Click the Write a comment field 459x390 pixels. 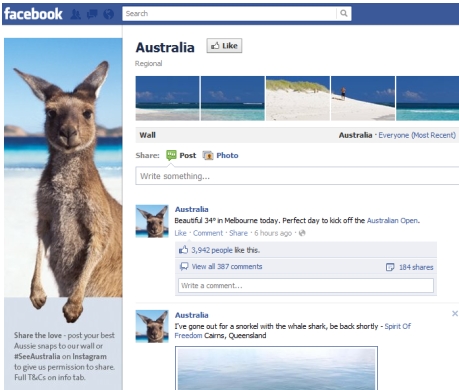coord(306,286)
